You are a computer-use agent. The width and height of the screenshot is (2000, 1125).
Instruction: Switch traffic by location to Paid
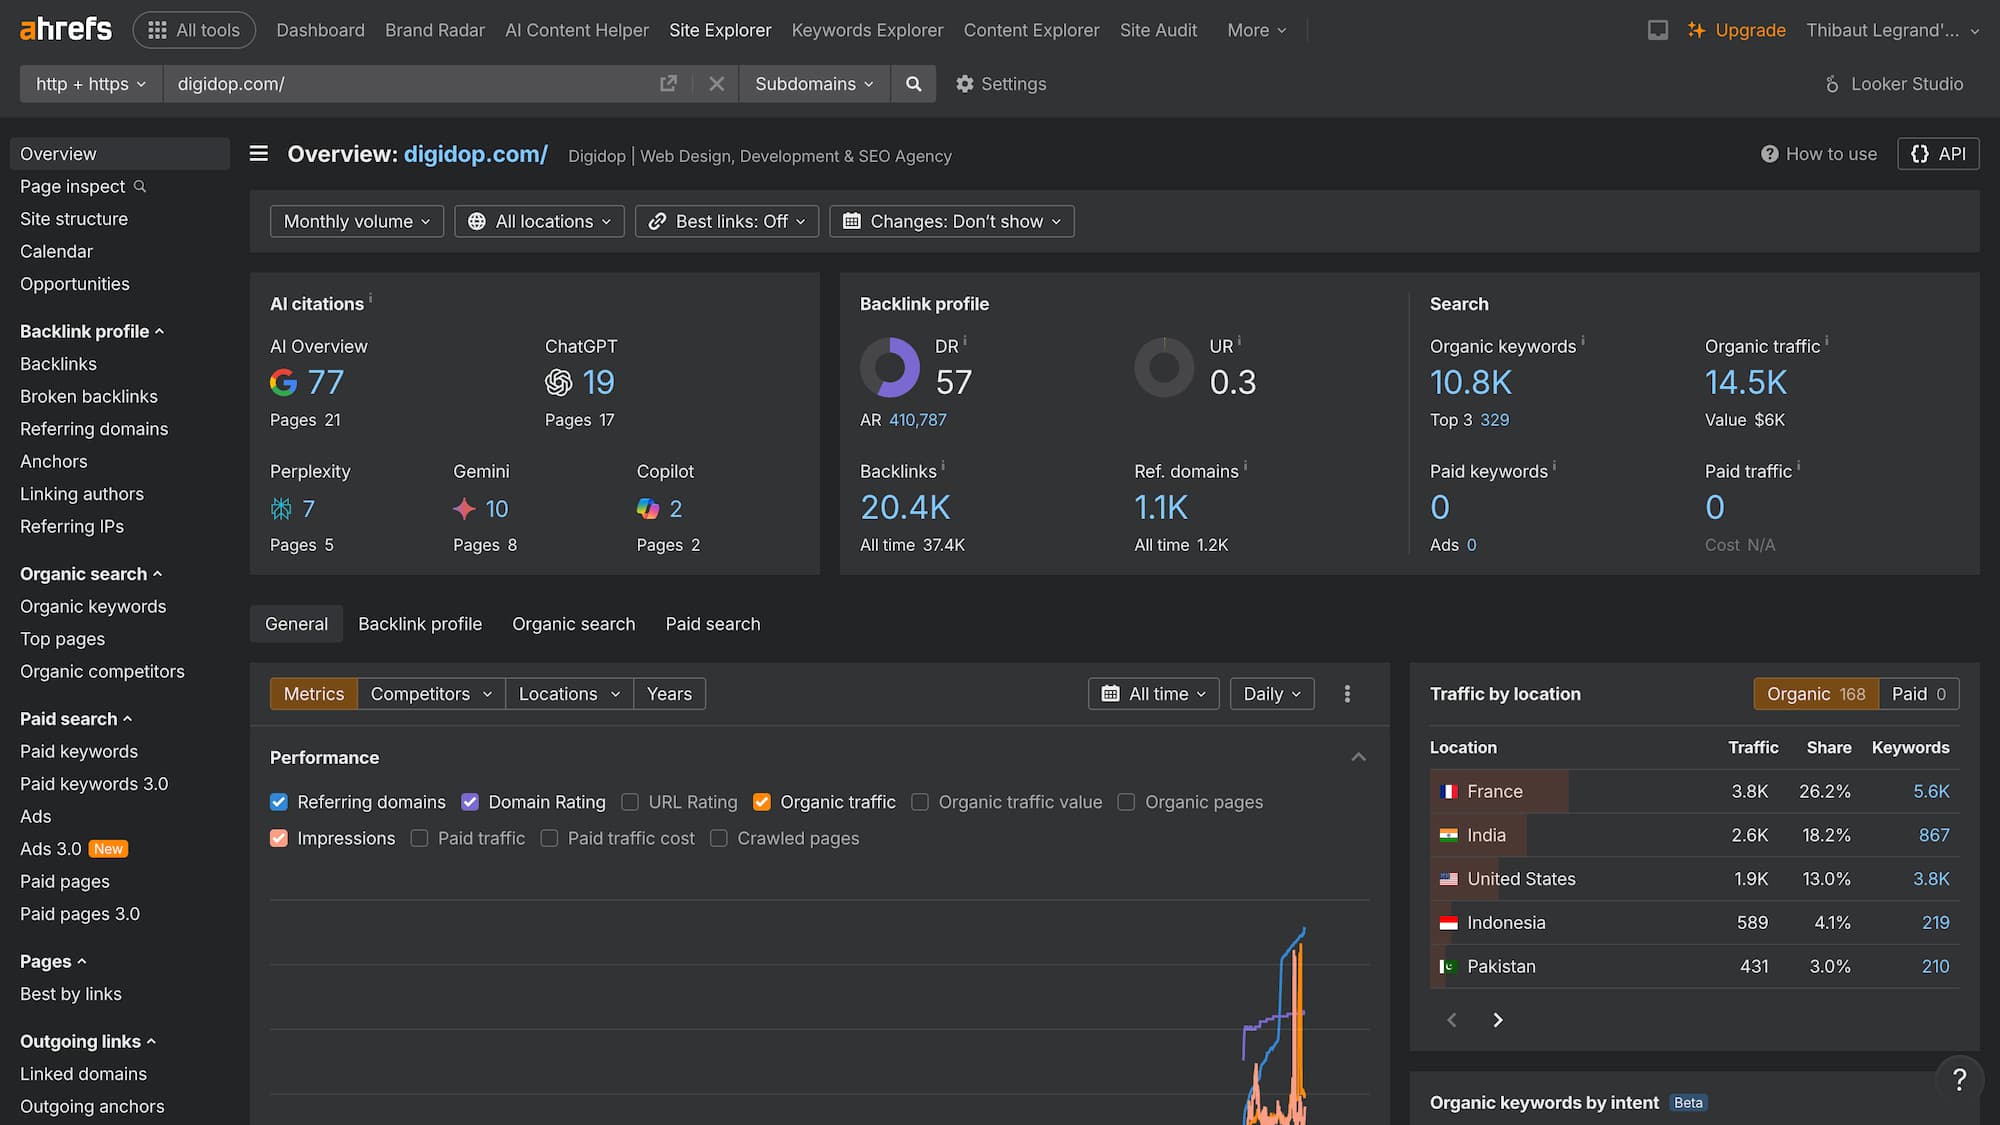[1918, 694]
